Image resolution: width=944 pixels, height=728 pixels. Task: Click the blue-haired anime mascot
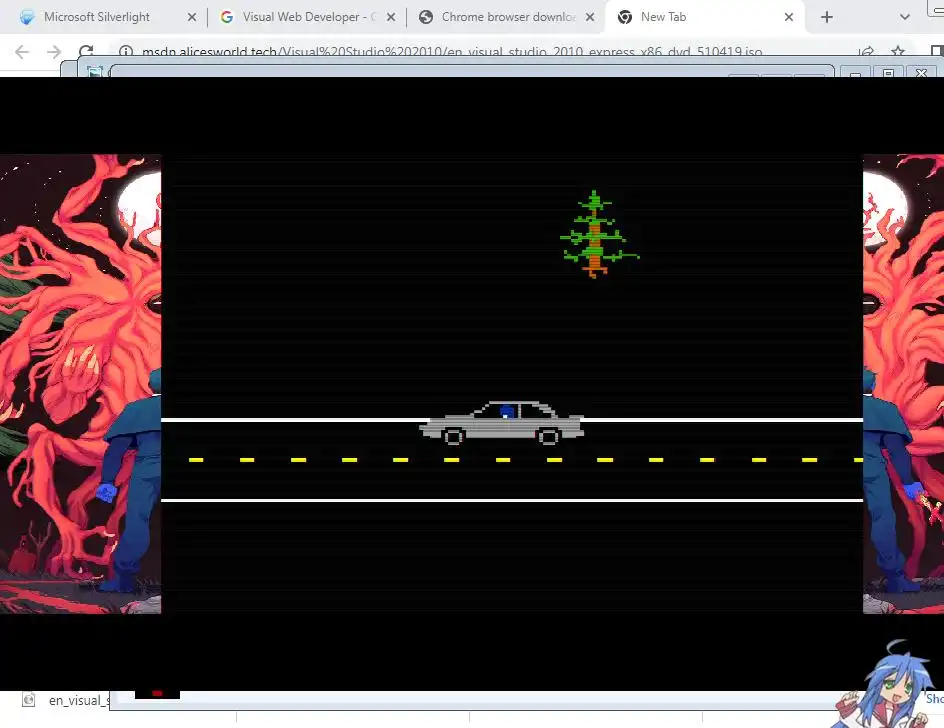[885, 685]
